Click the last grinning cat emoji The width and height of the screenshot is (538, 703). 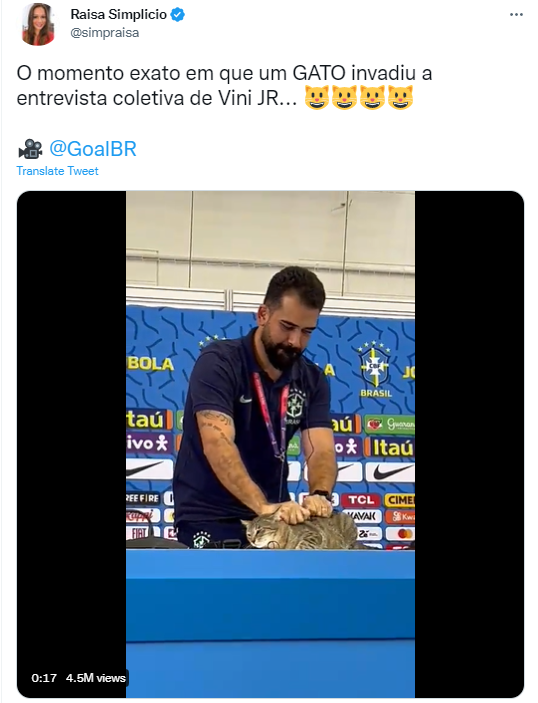click(400, 97)
